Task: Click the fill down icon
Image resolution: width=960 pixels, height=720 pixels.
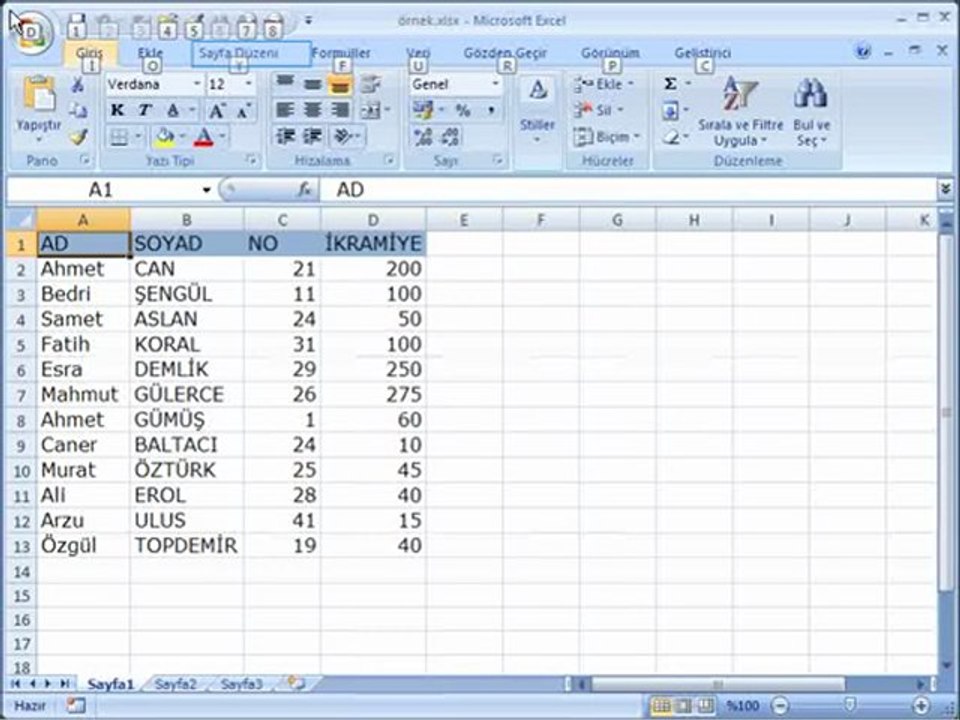Action: pos(670,111)
